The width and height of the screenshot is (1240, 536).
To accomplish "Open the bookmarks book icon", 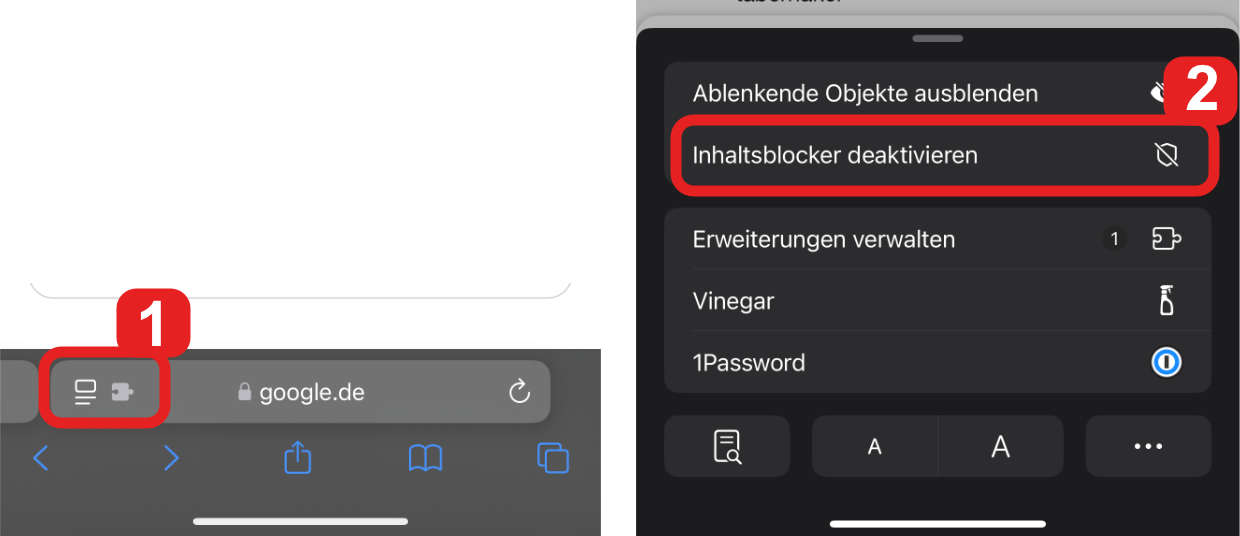I will (425, 458).
